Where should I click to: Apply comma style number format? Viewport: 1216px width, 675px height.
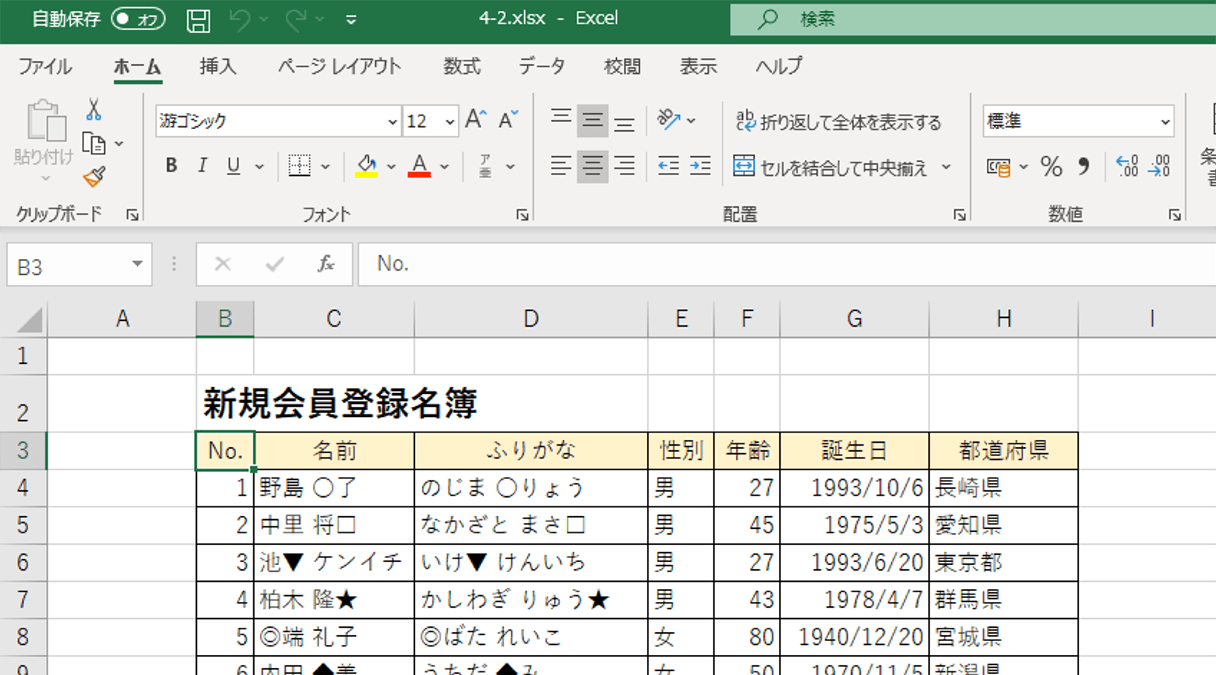[x=1084, y=167]
